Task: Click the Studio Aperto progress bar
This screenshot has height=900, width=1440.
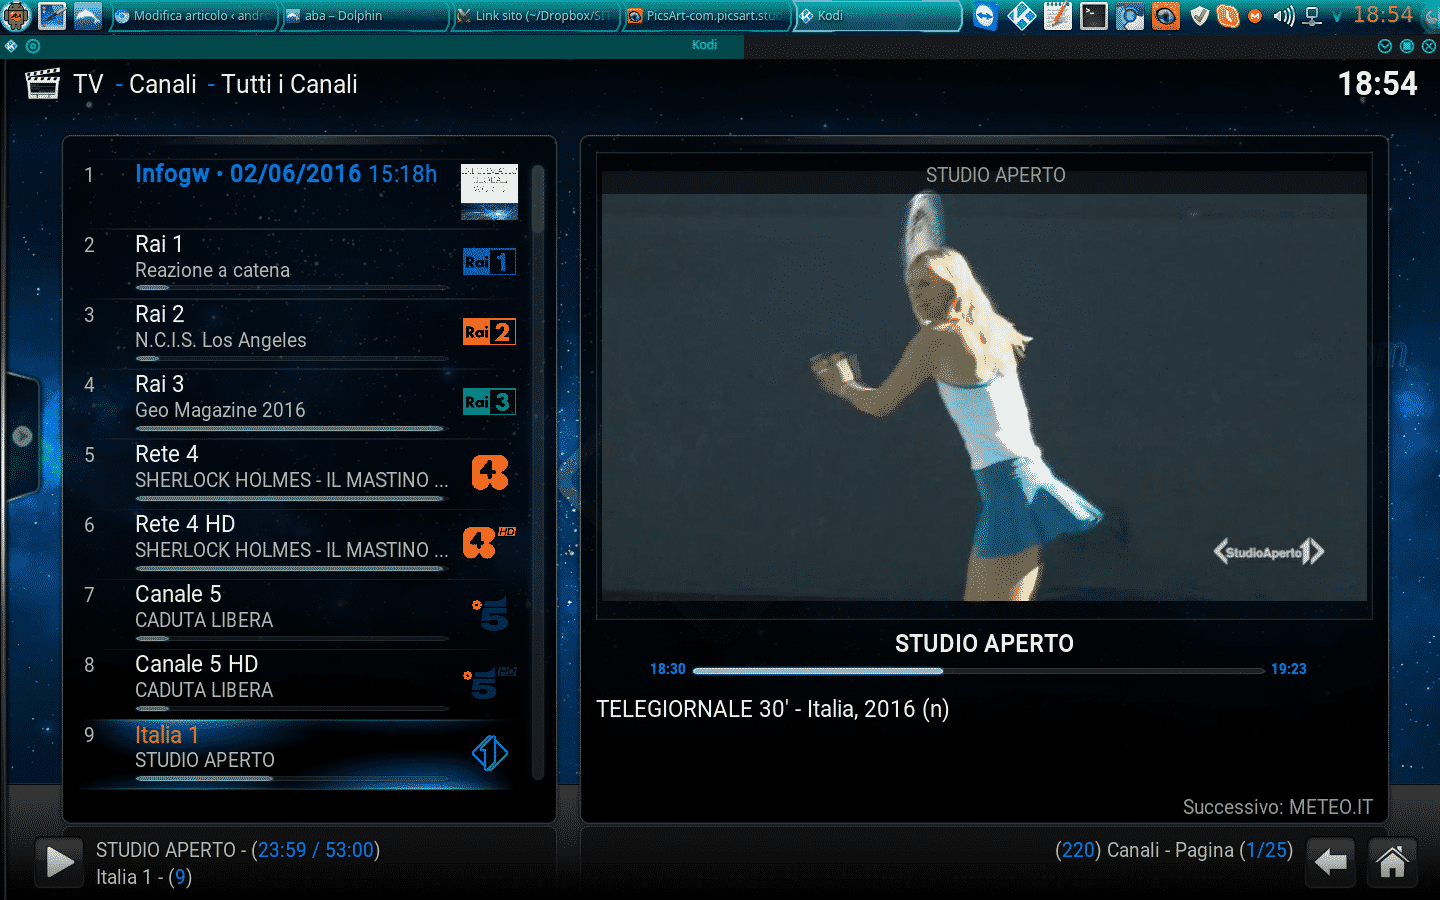Action: (978, 670)
